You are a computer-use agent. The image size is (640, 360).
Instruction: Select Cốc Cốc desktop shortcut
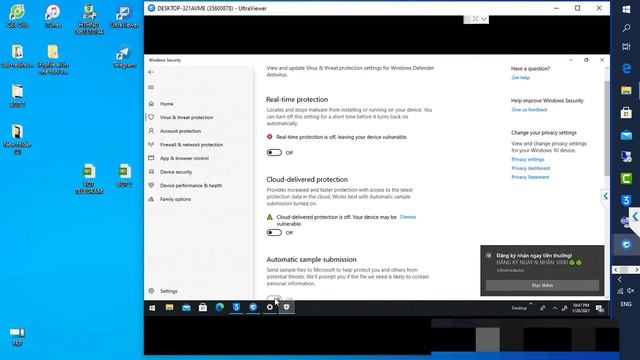click(x=18, y=16)
